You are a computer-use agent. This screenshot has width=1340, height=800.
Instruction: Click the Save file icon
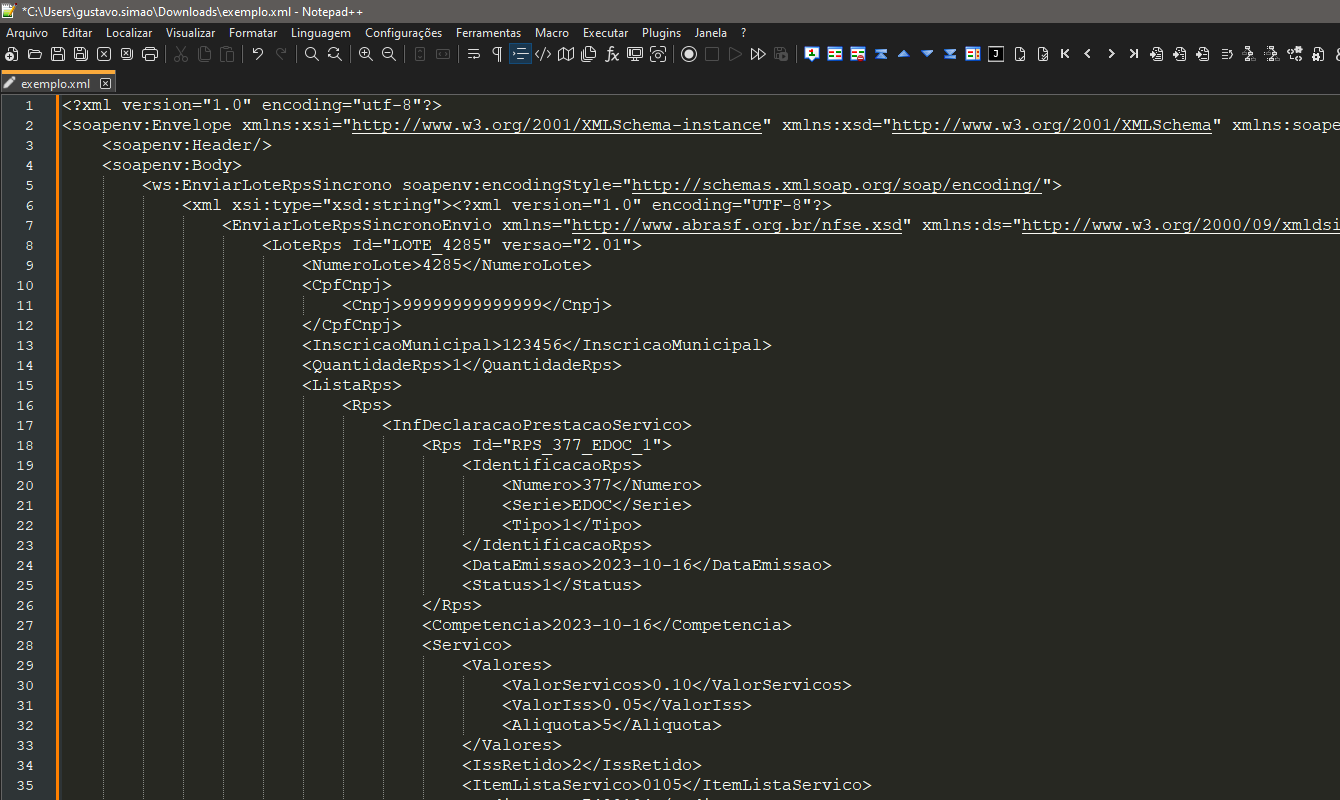pyautogui.click(x=58, y=54)
